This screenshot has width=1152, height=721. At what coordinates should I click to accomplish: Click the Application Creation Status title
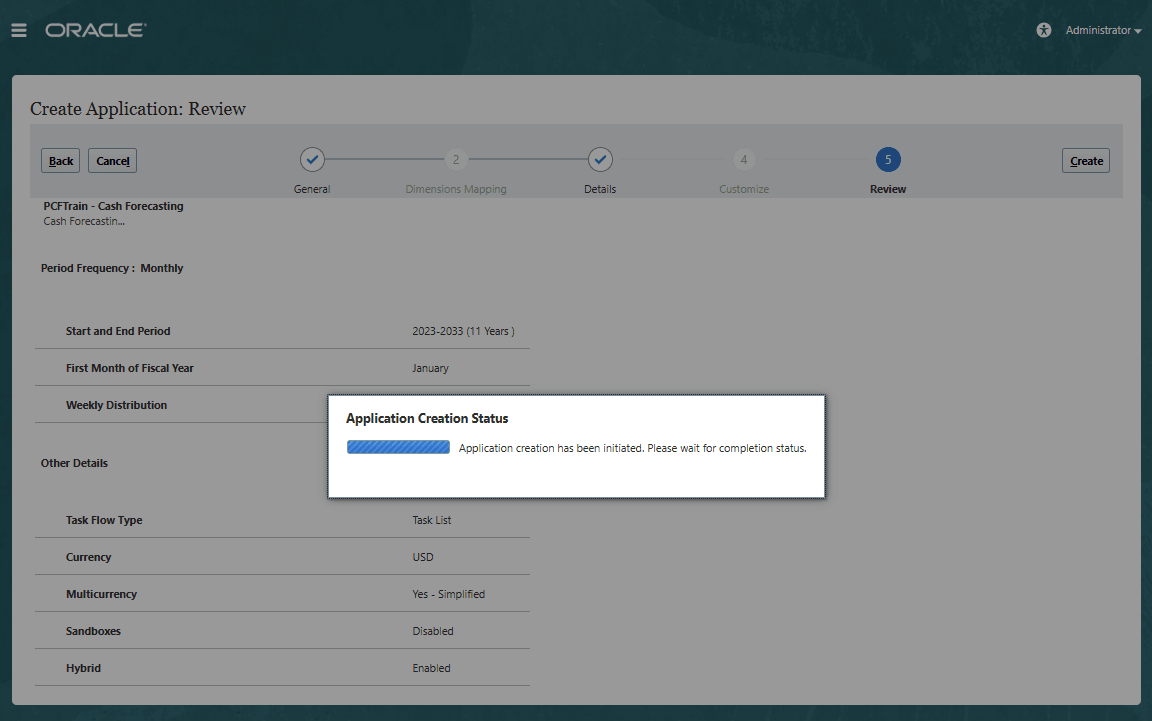pyautogui.click(x=427, y=418)
